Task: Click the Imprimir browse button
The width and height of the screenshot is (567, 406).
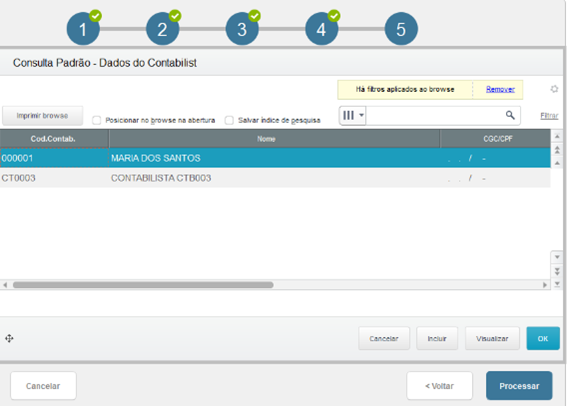Action: (x=42, y=116)
